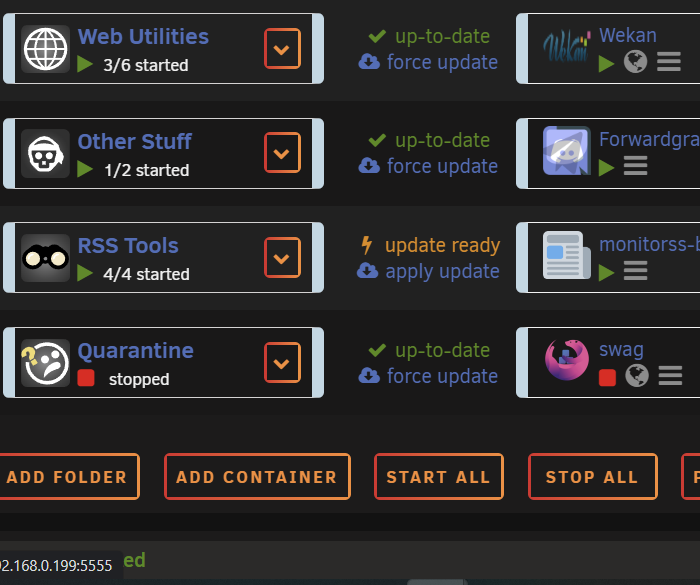Click the Start All button
This screenshot has width=700, height=585.
click(439, 477)
